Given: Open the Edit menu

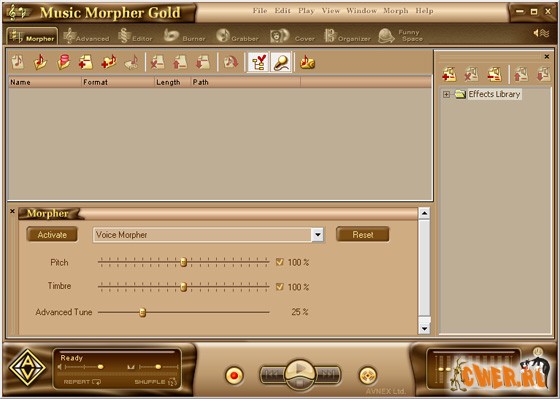Looking at the screenshot, I should coord(282,11).
